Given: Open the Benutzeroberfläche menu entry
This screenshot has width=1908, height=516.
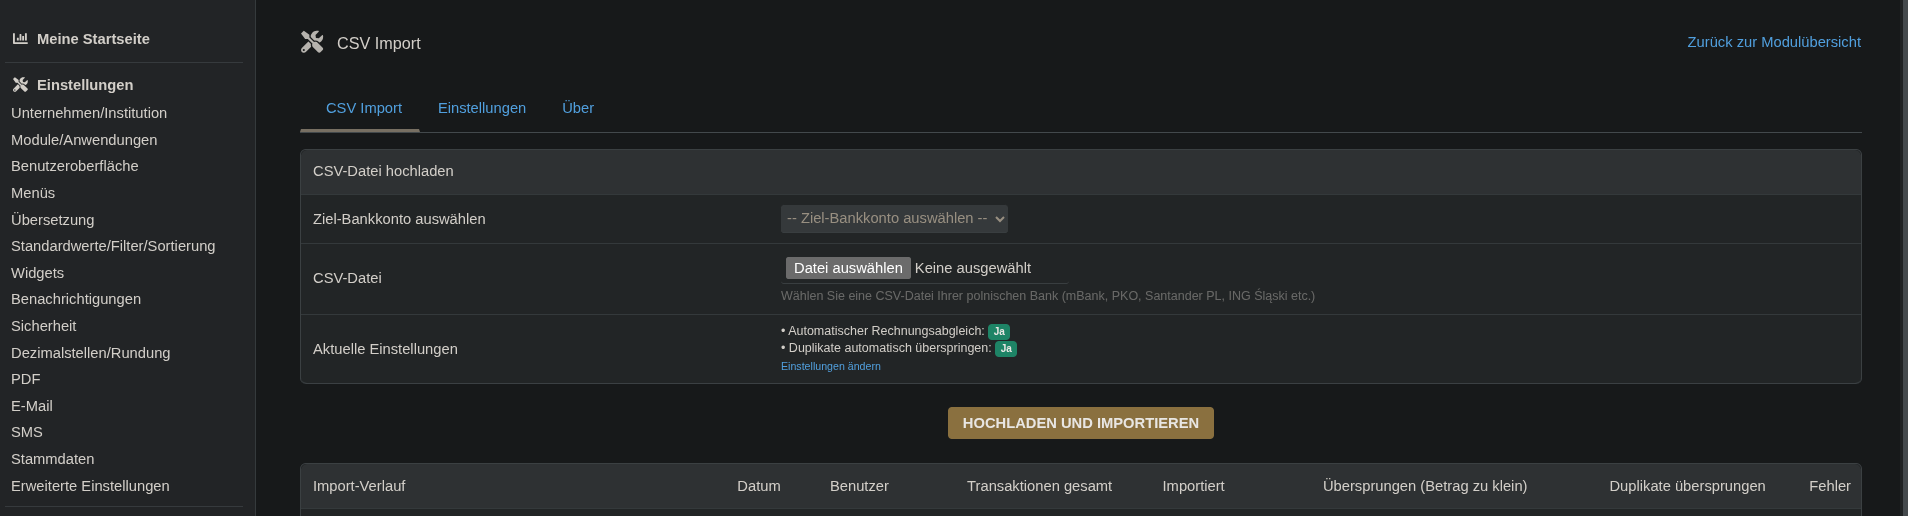Looking at the screenshot, I should point(75,166).
